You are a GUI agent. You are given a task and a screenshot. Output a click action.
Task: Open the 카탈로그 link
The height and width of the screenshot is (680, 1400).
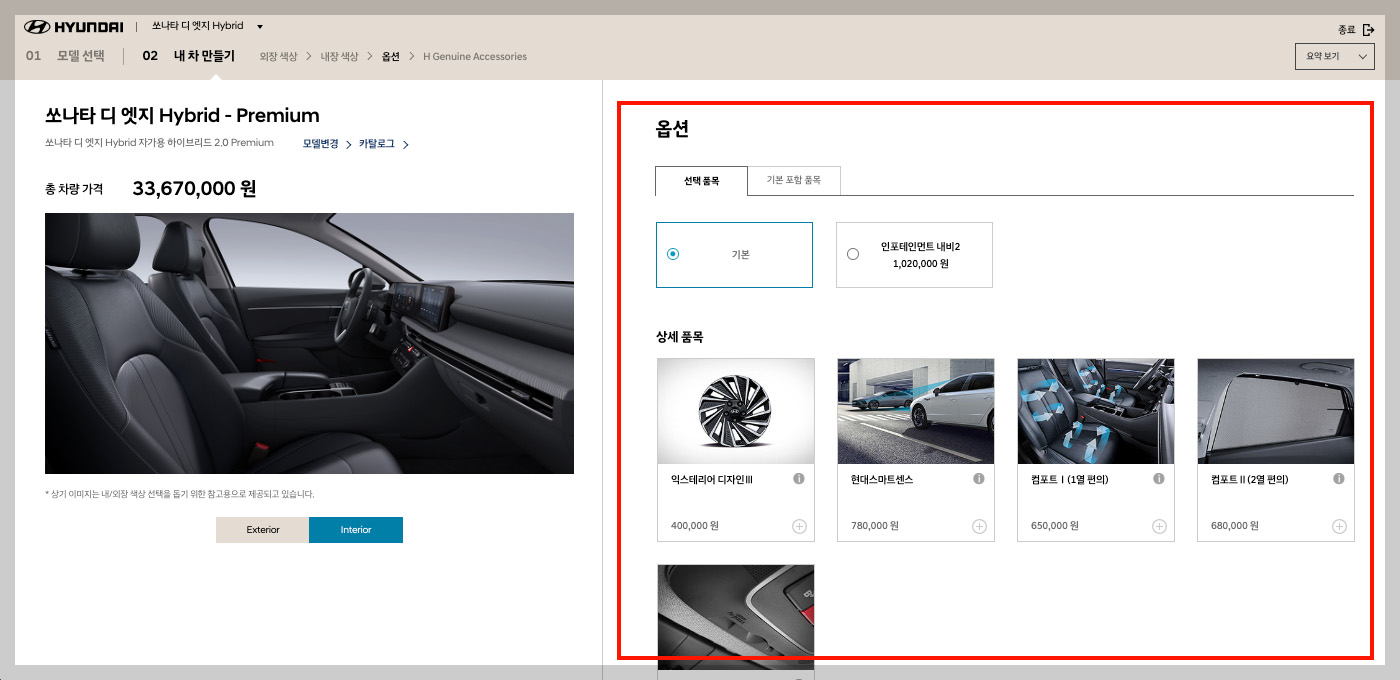(x=377, y=144)
